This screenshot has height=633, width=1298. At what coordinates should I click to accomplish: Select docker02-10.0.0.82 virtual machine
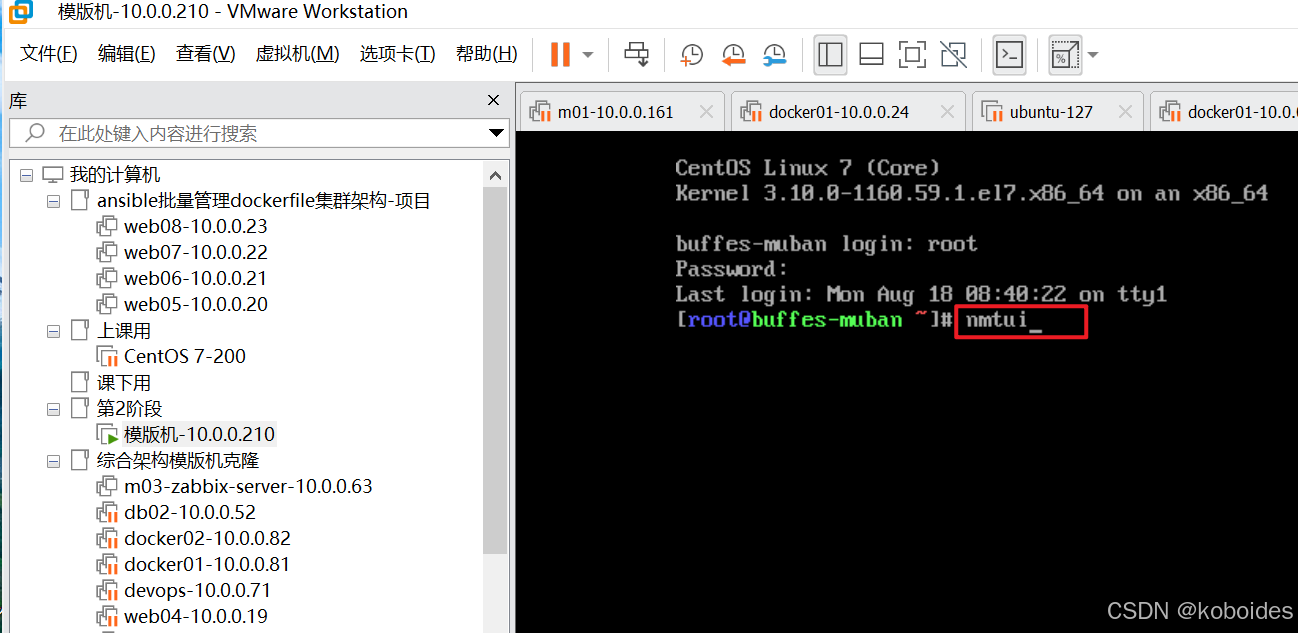click(x=207, y=539)
